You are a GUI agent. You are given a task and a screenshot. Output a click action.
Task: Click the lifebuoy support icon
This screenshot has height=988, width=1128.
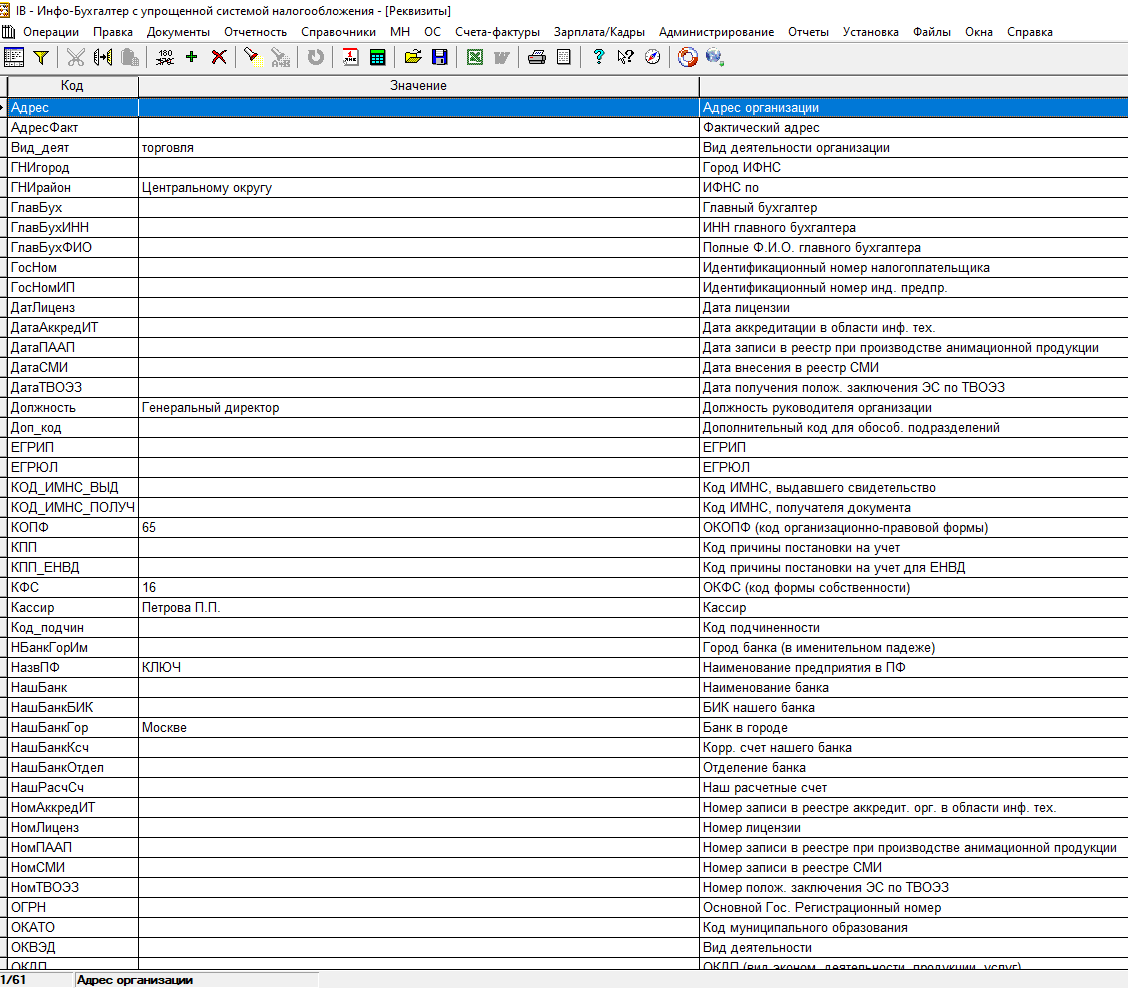click(x=688, y=57)
